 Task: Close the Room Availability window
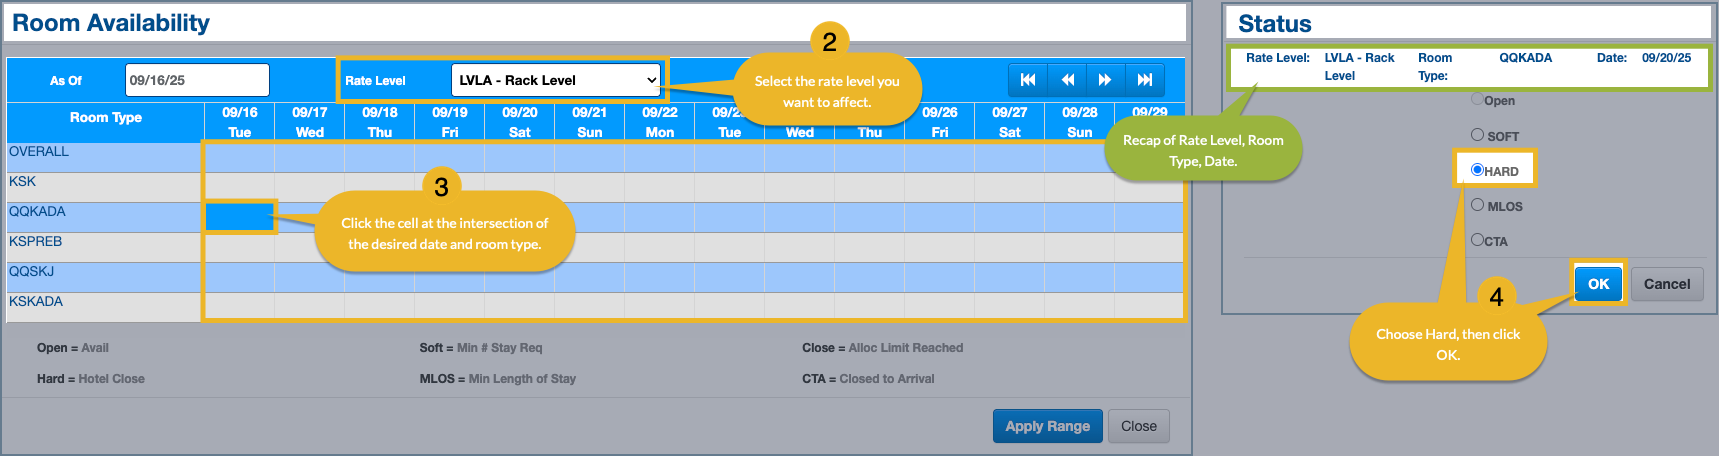[1138, 426]
